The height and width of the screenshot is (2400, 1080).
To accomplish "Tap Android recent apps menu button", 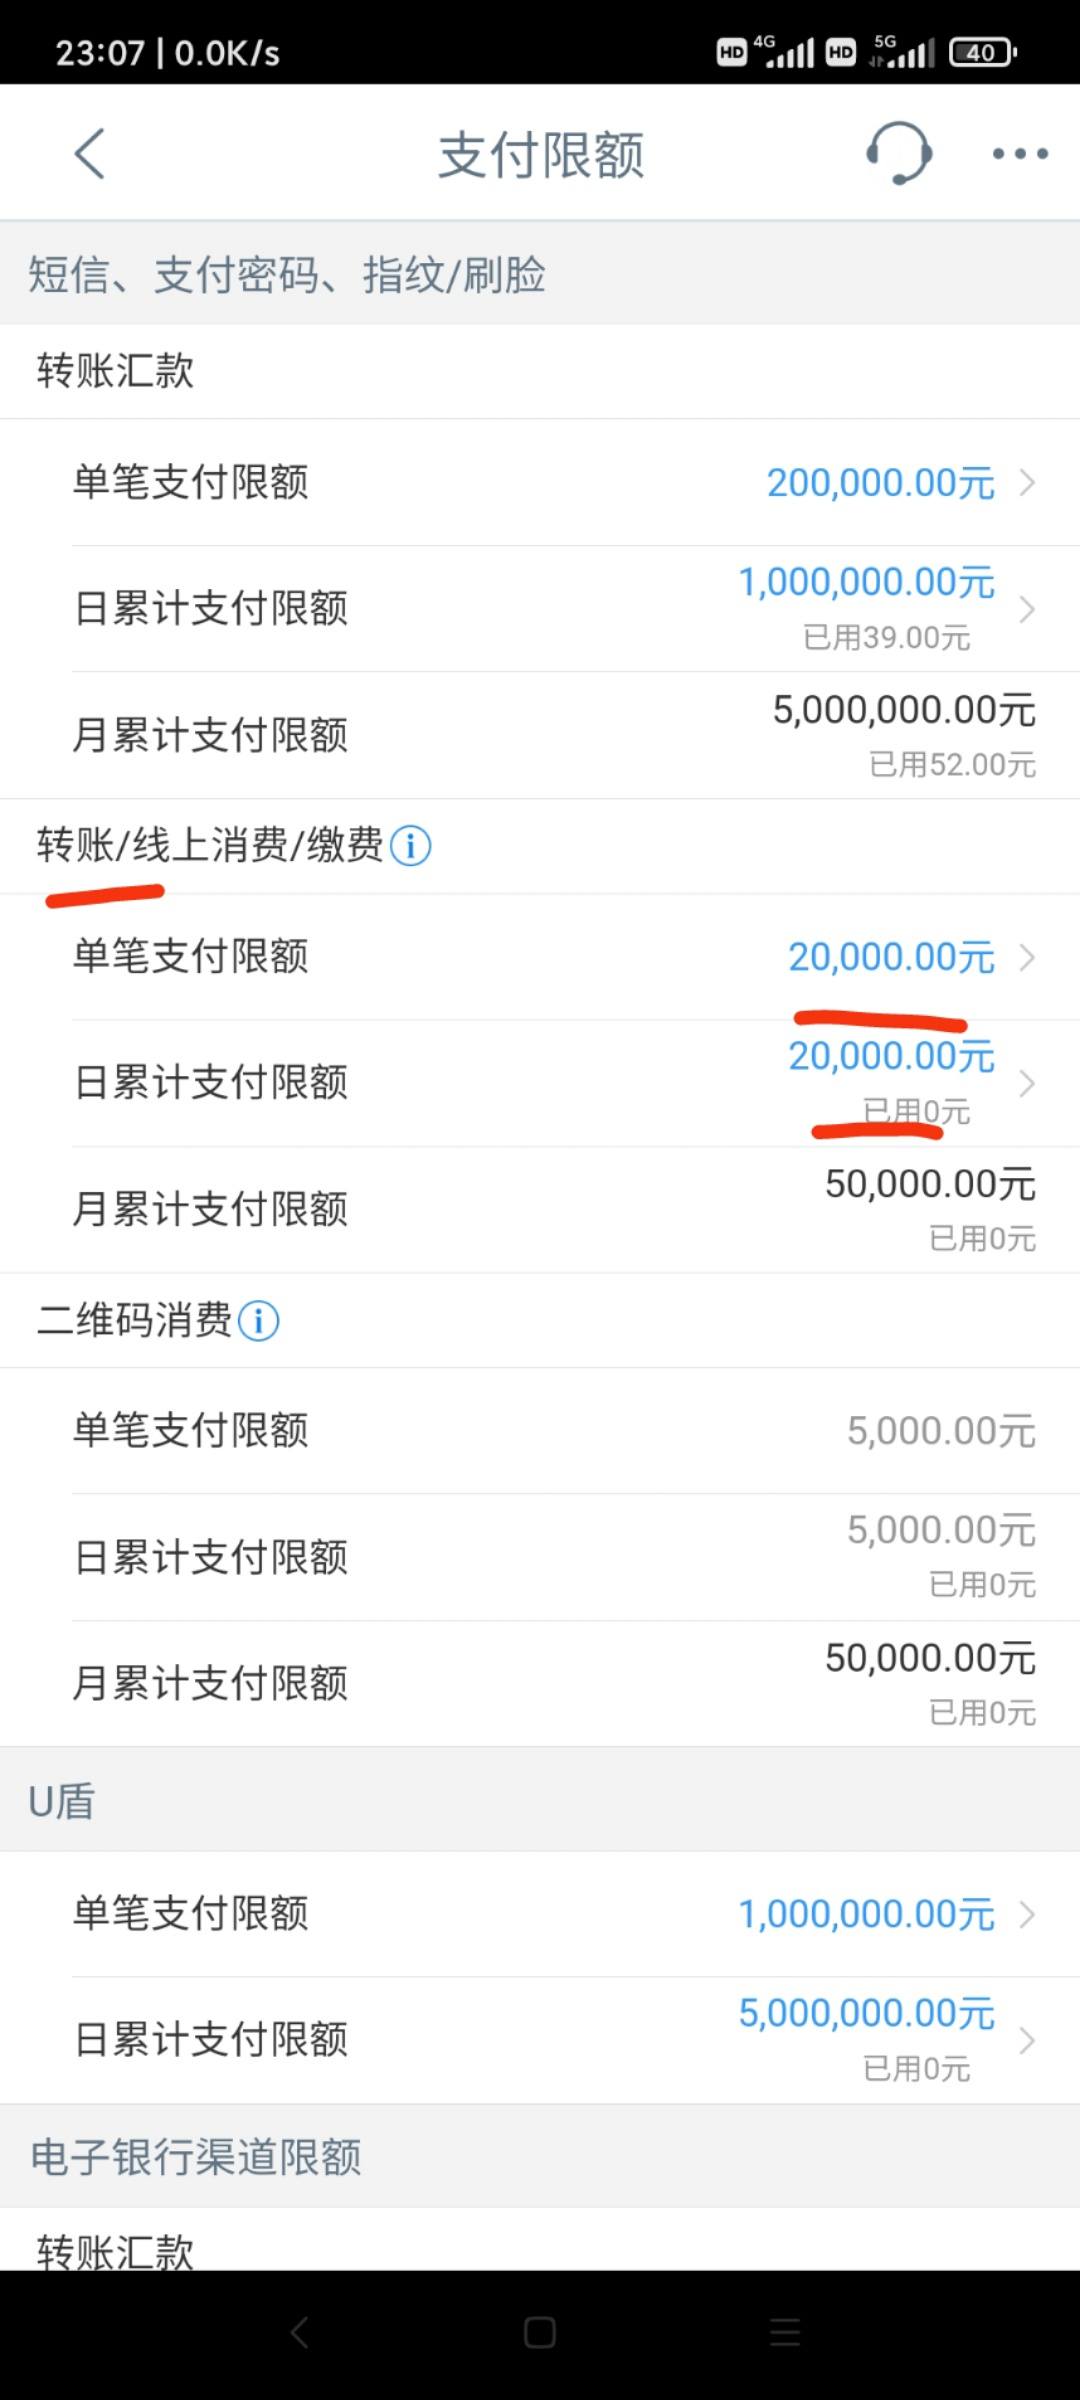I will [x=785, y=2333].
